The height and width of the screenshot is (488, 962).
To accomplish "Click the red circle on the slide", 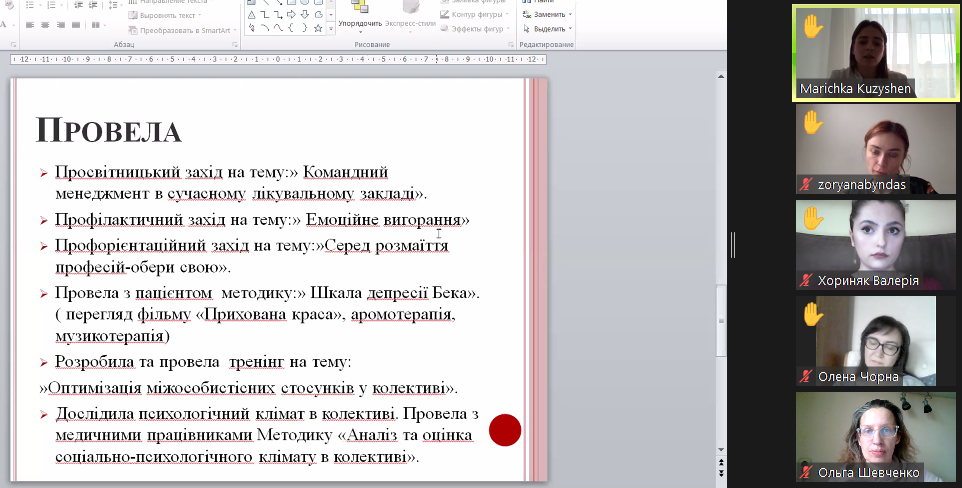I will pyautogui.click(x=505, y=430).
